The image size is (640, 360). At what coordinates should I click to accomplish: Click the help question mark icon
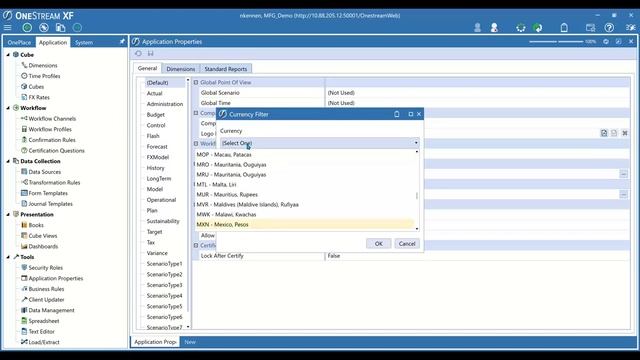pyautogui.click(x=609, y=28)
